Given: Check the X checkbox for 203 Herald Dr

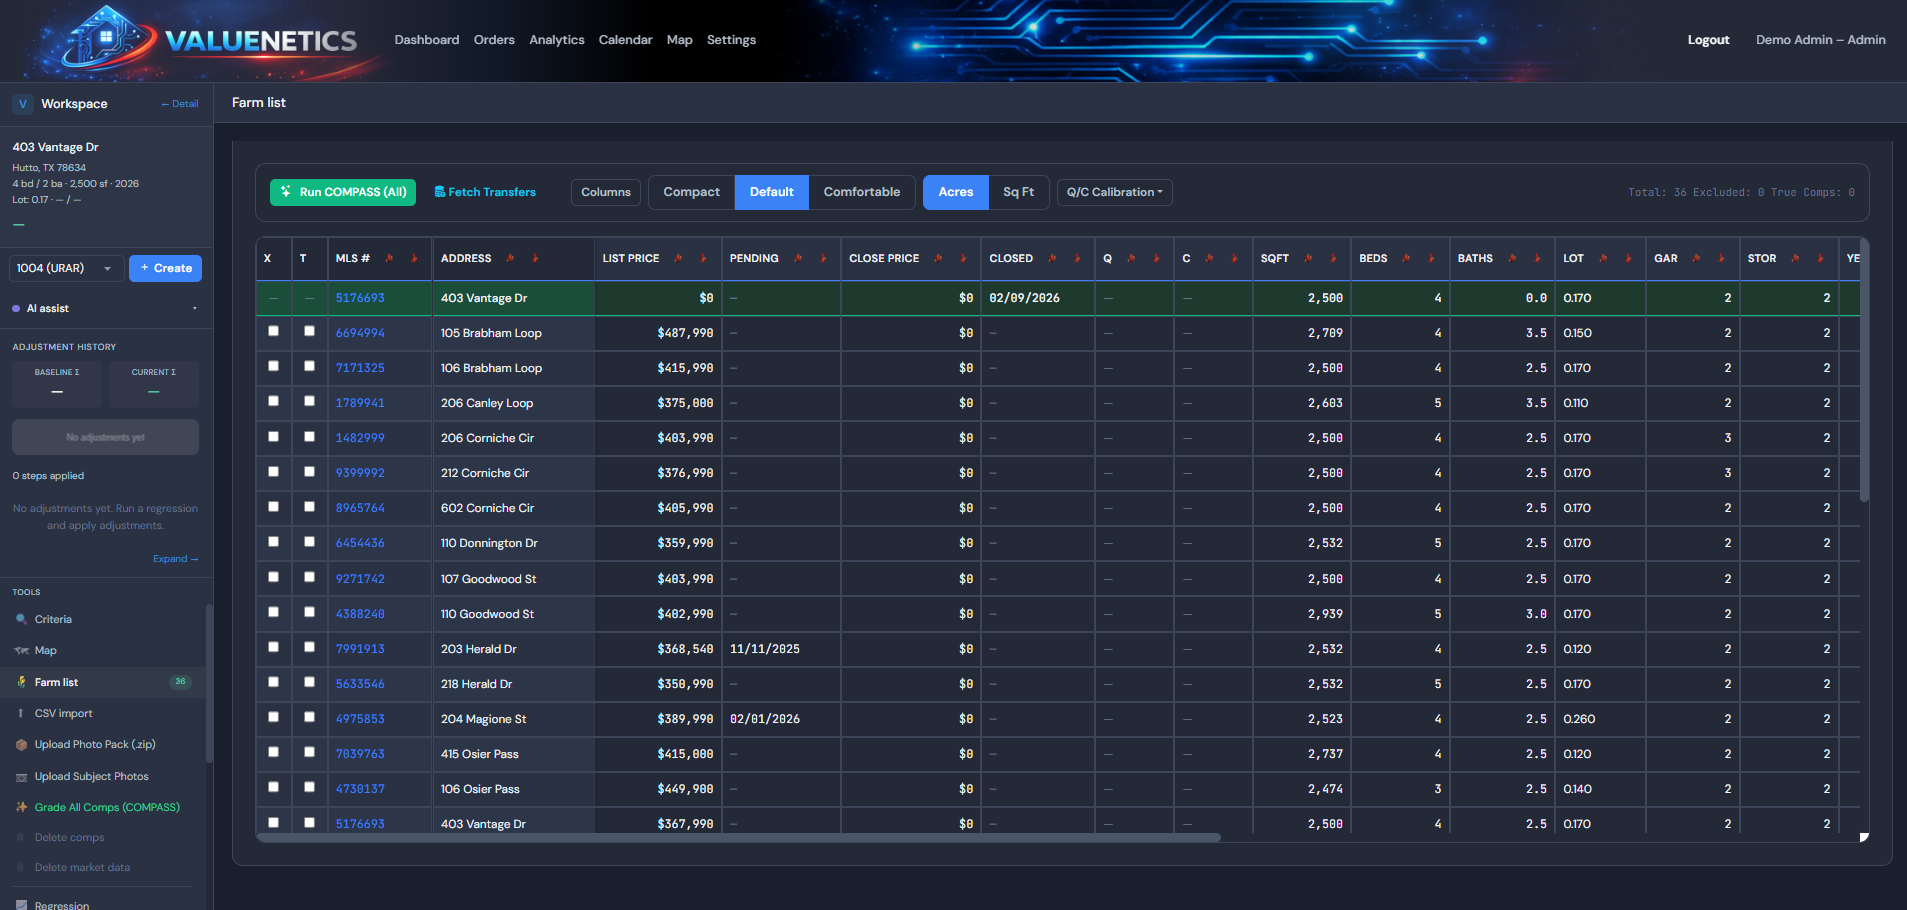Looking at the screenshot, I should (x=273, y=647).
